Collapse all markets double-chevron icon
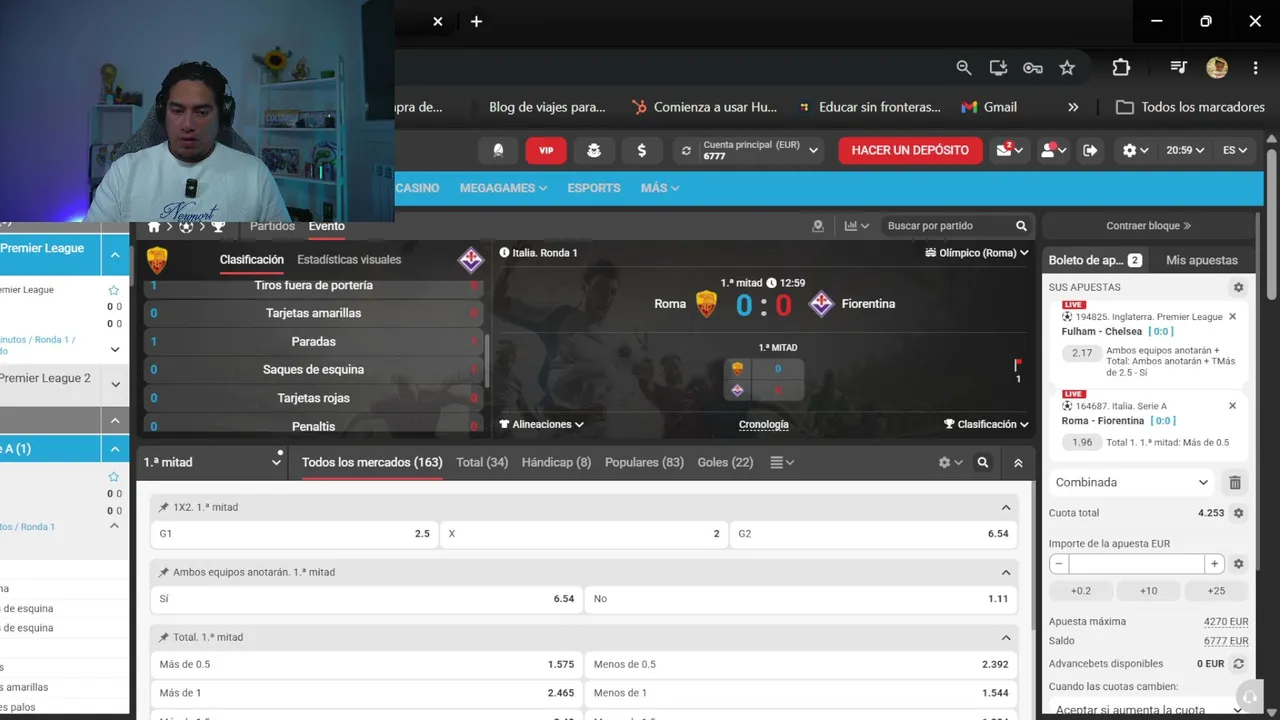Image resolution: width=1280 pixels, height=720 pixels. pyautogui.click(x=1018, y=463)
